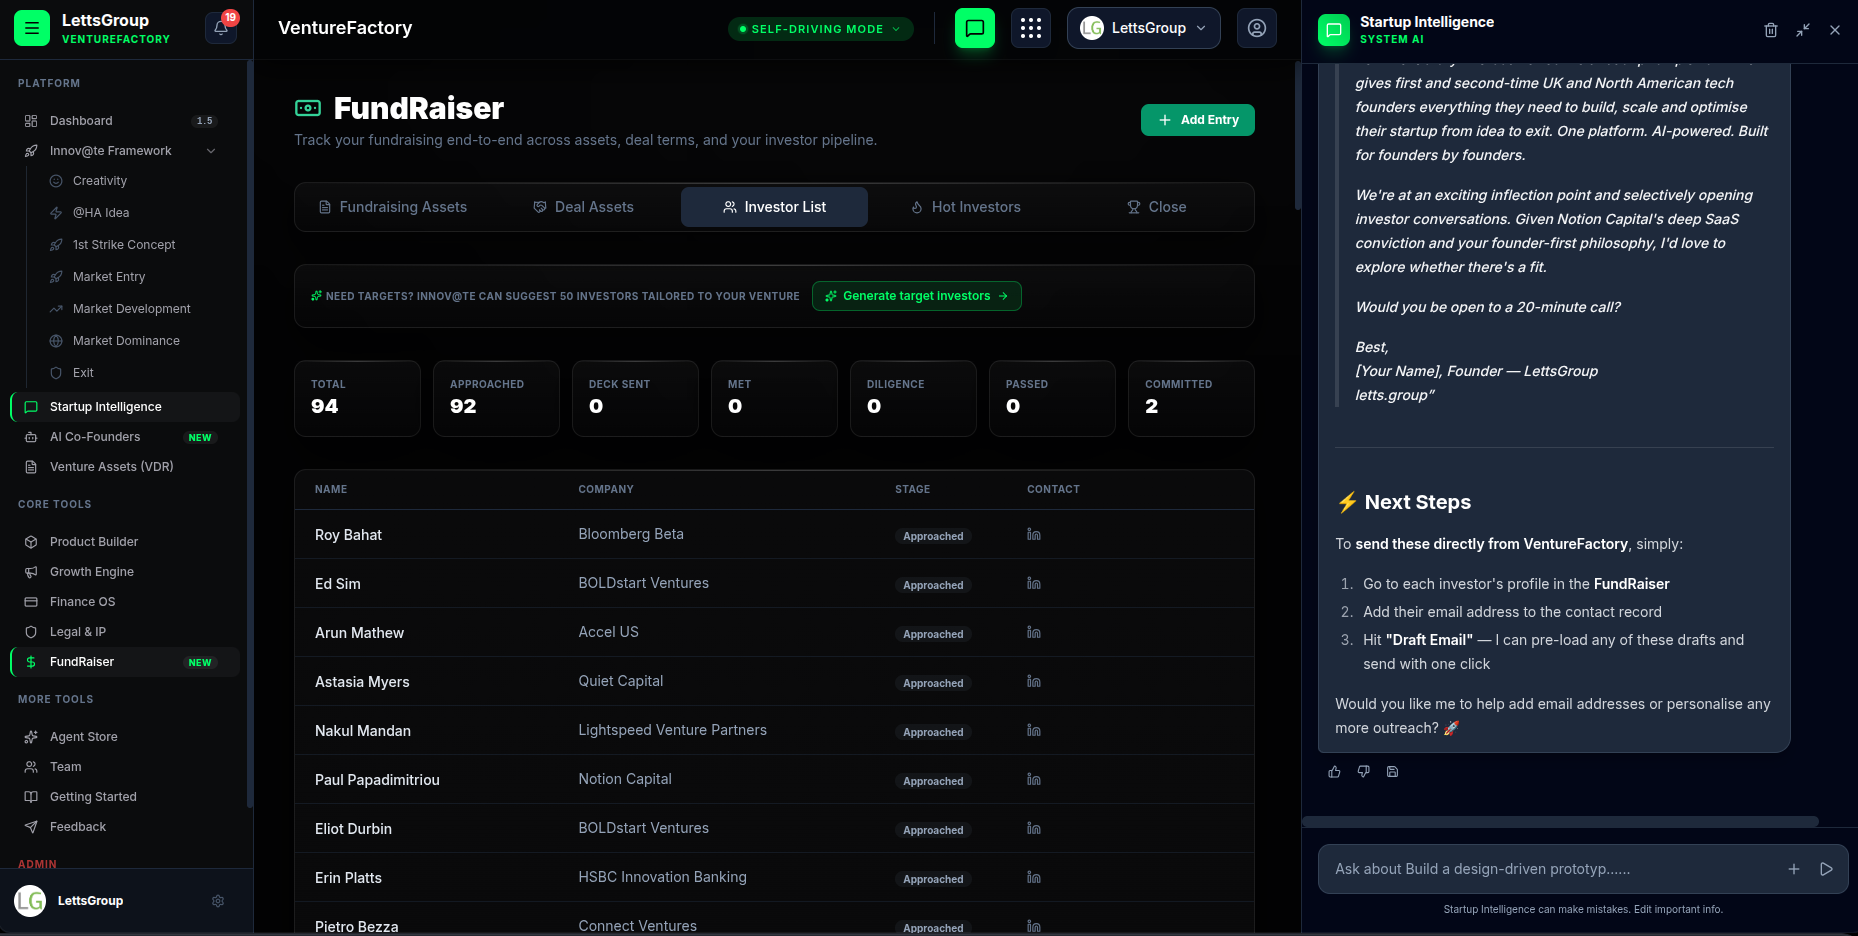The image size is (1858, 936).
Task: Click the Approached stat card
Action: (496, 398)
